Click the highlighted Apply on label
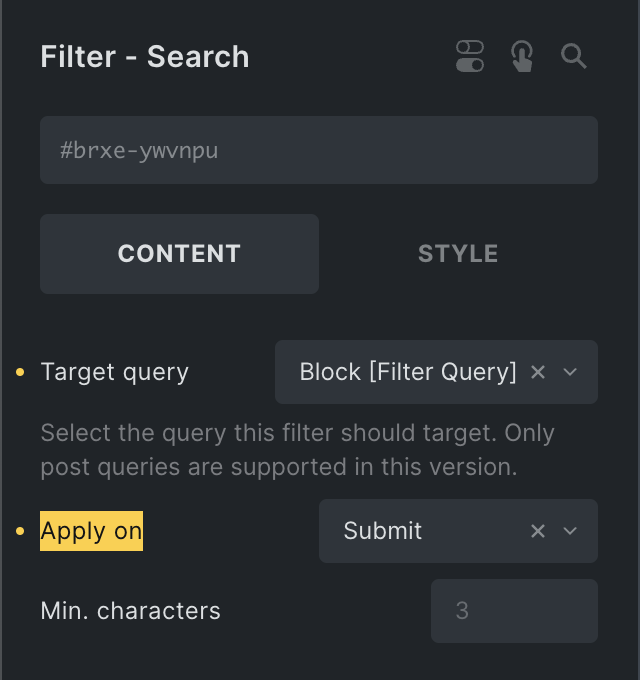The width and height of the screenshot is (640, 680). pyautogui.click(x=91, y=531)
